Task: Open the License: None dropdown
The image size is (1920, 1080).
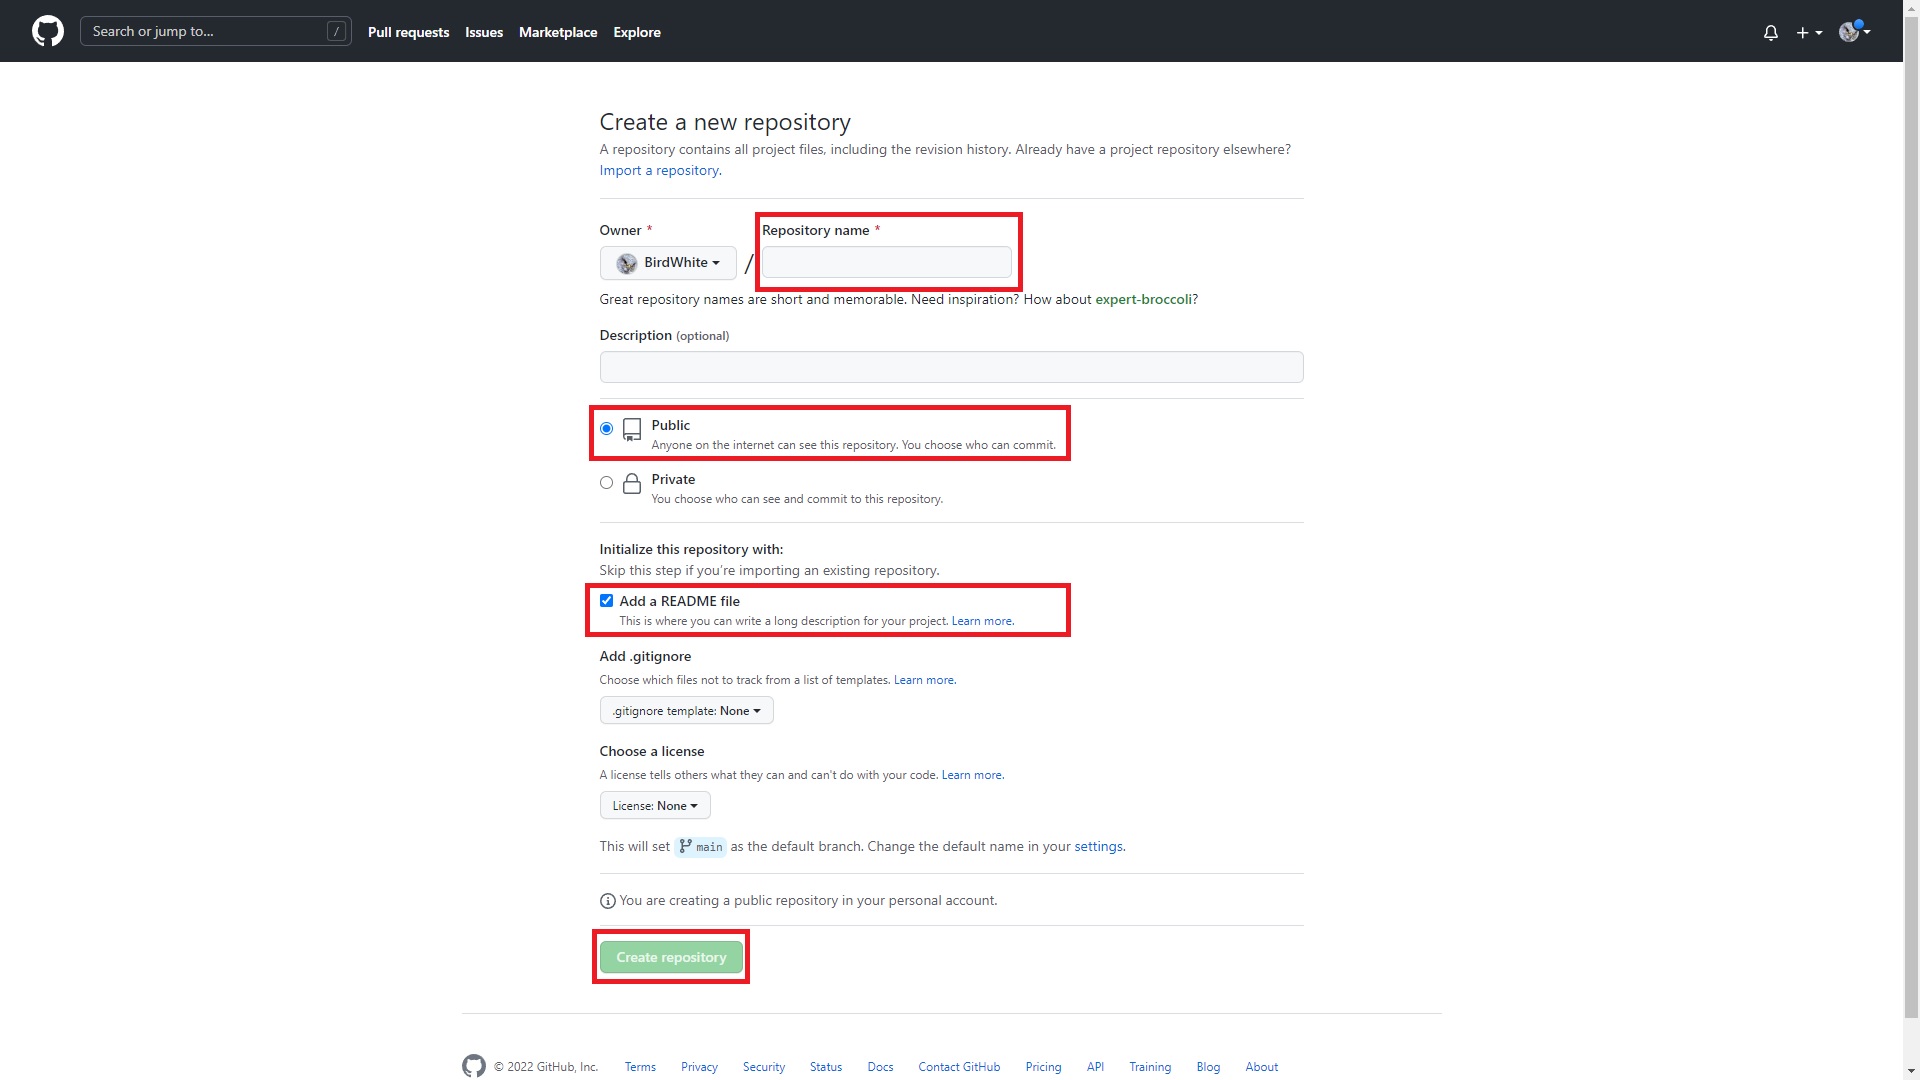Action: (x=655, y=805)
